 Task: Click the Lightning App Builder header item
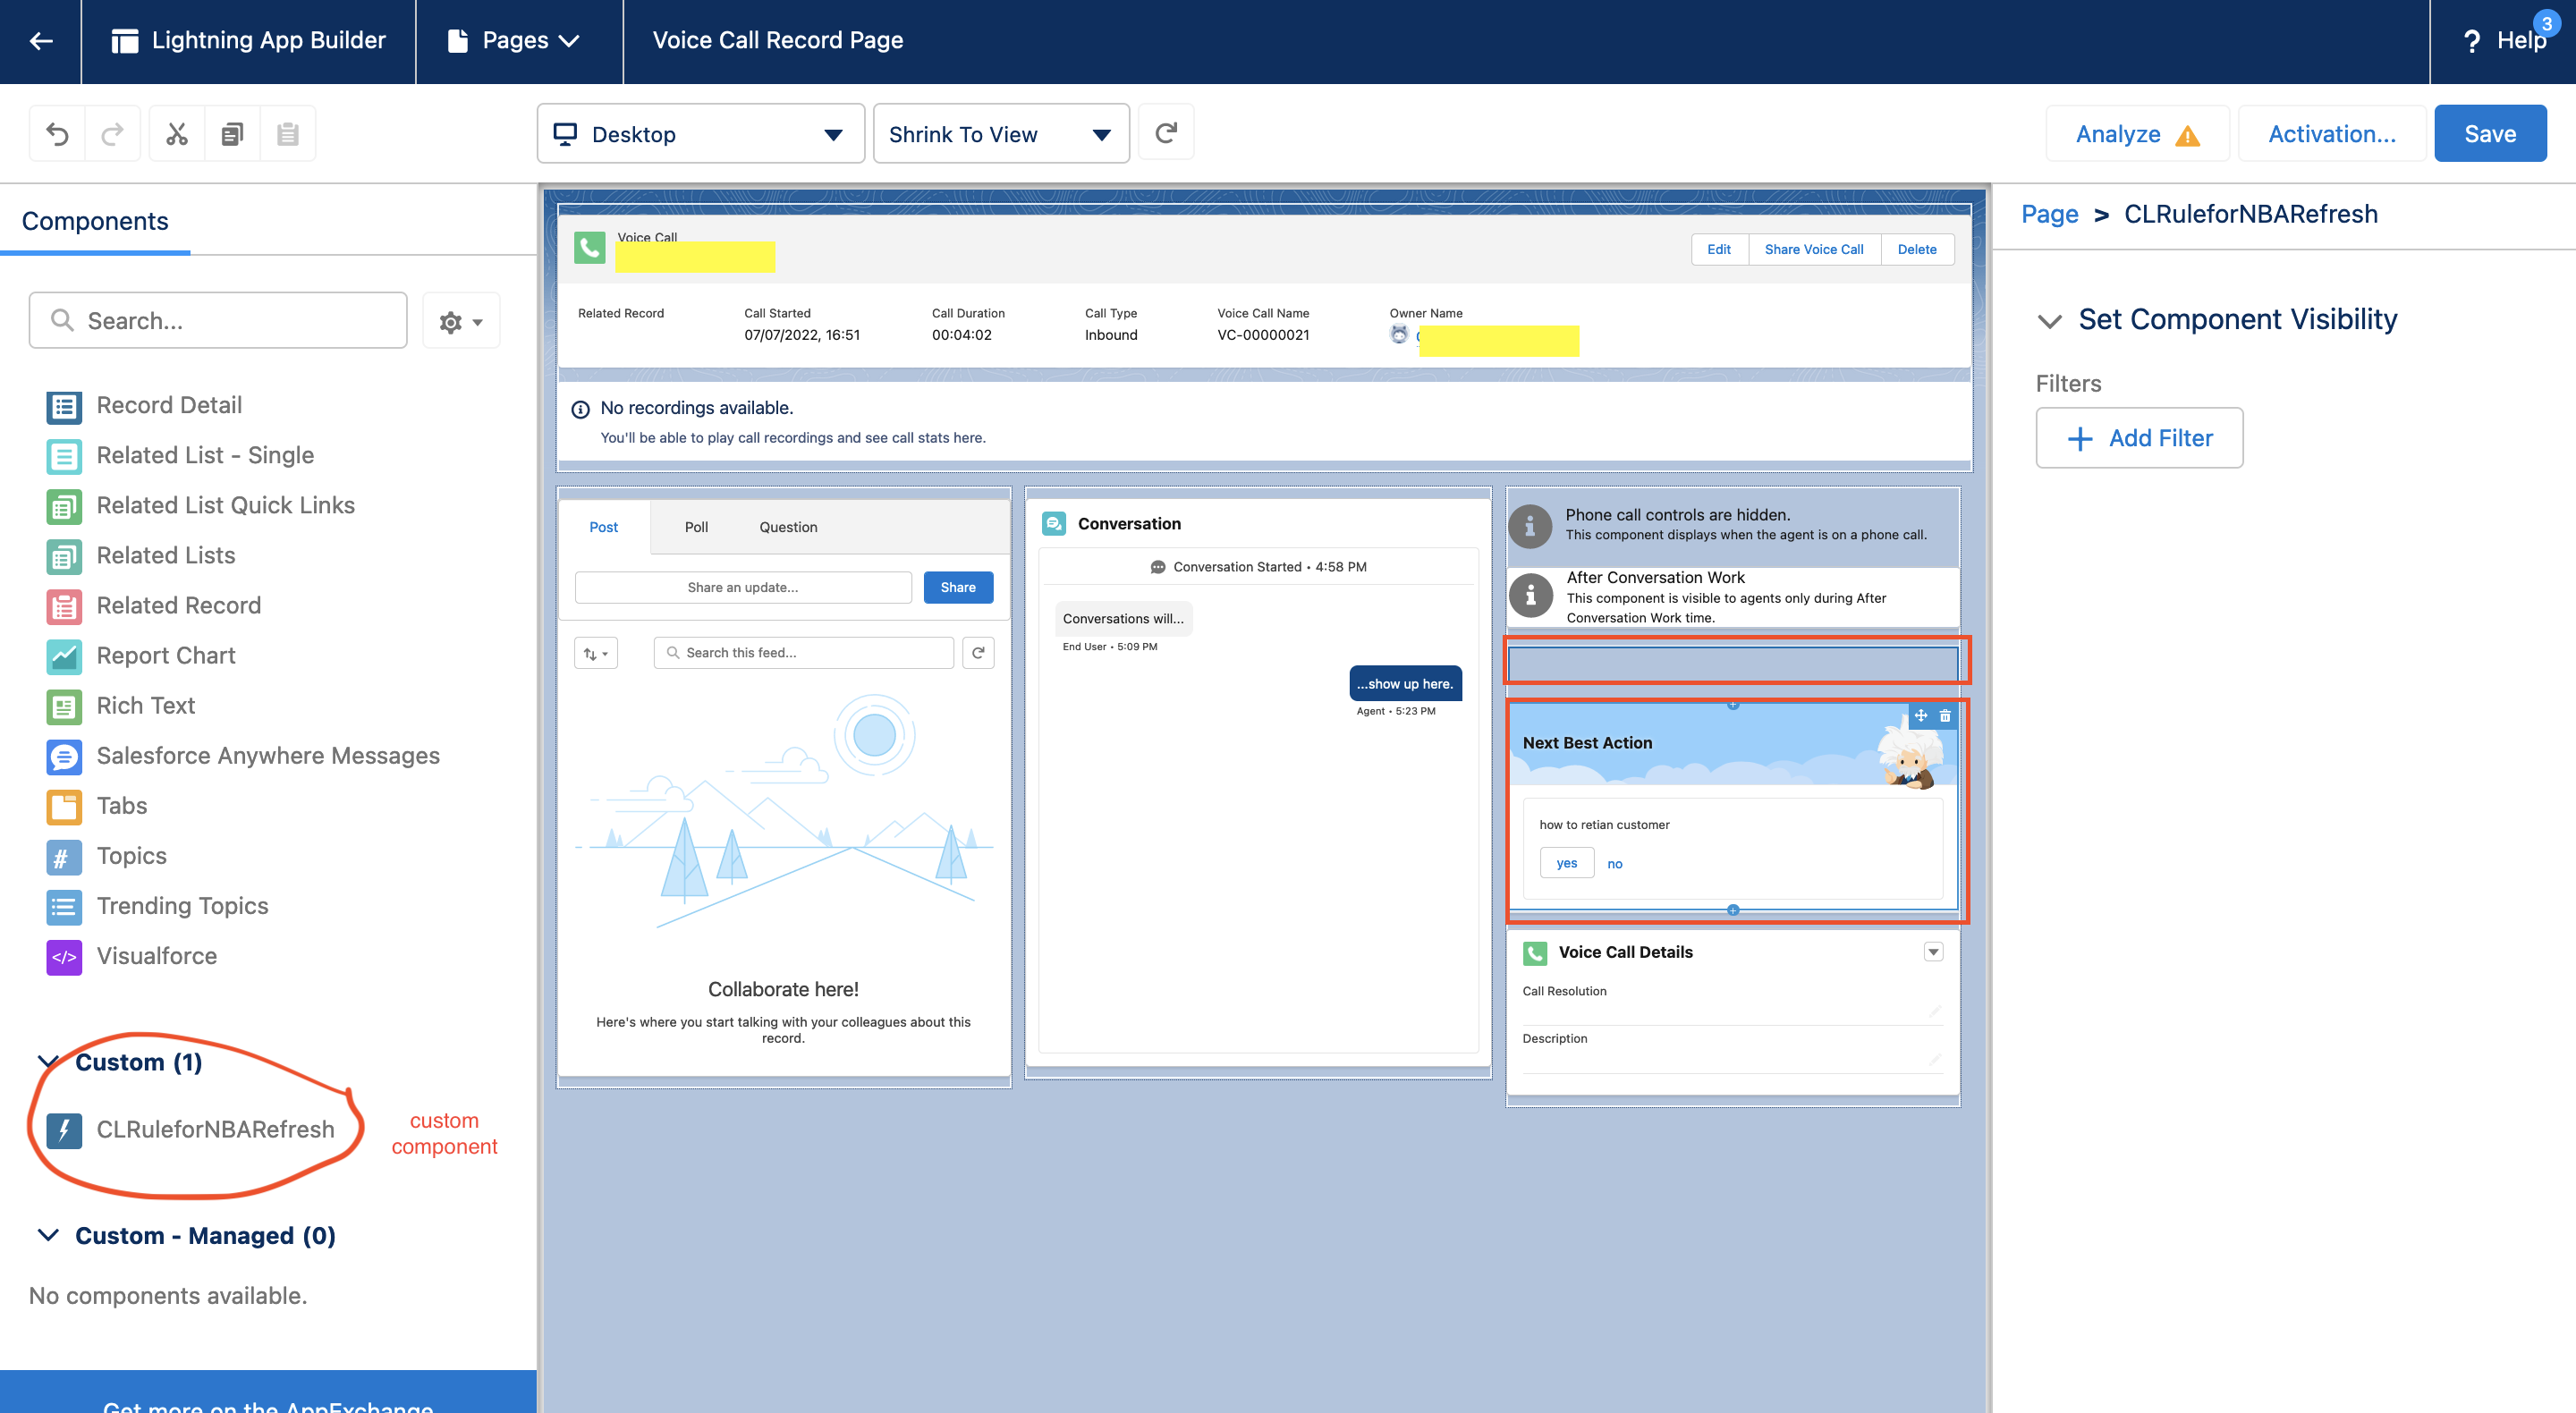click(248, 41)
